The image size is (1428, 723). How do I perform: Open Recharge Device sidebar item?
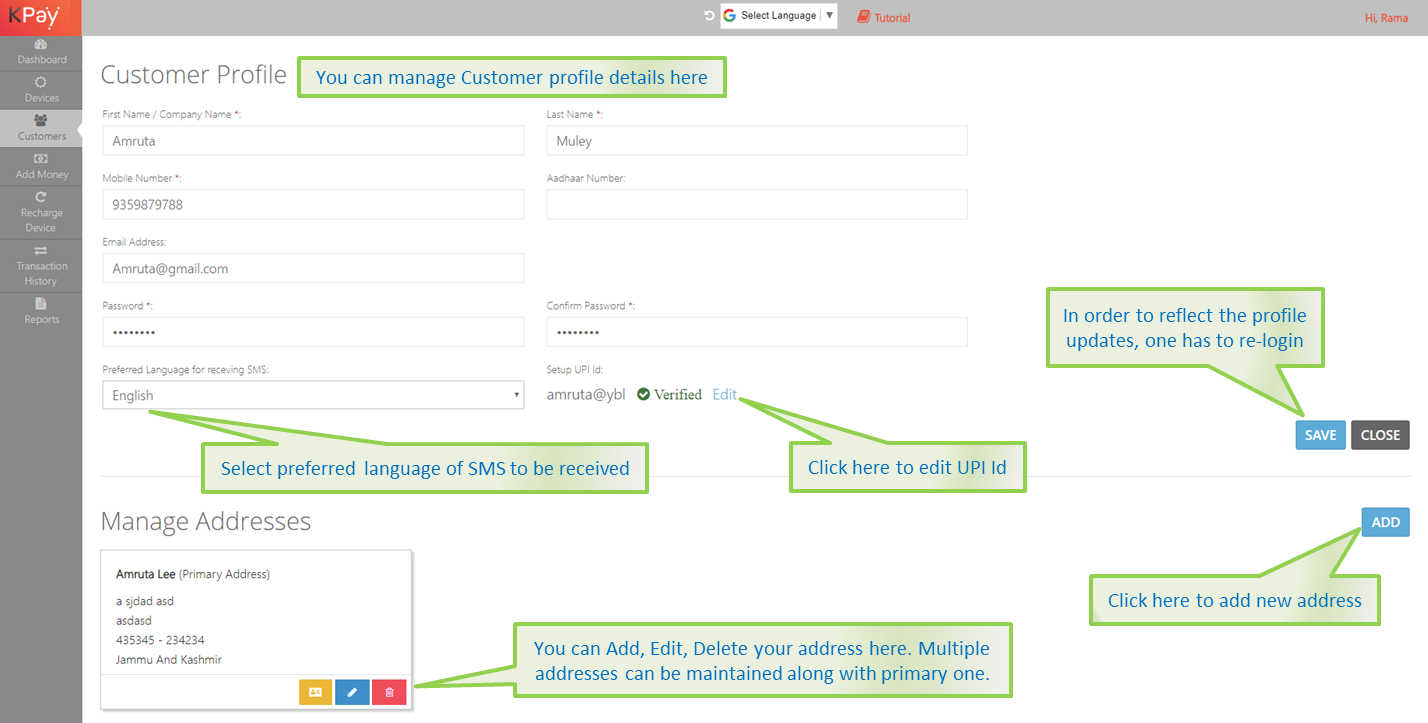[41, 212]
